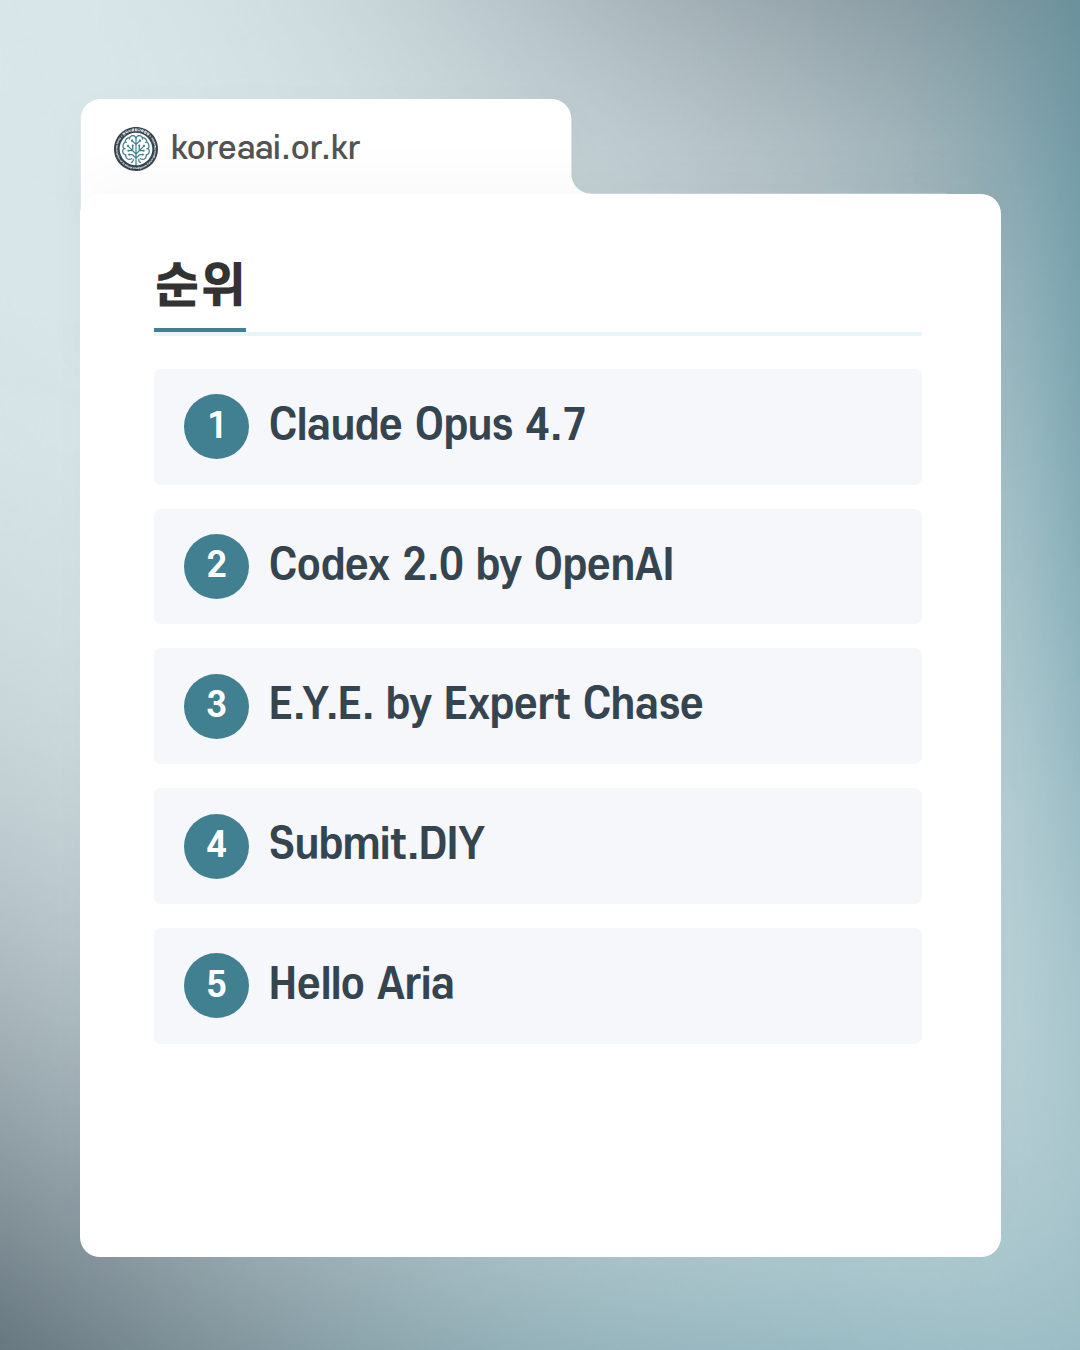Click the teal underline beneath 순위
This screenshot has height=1350, width=1080.
200,329
